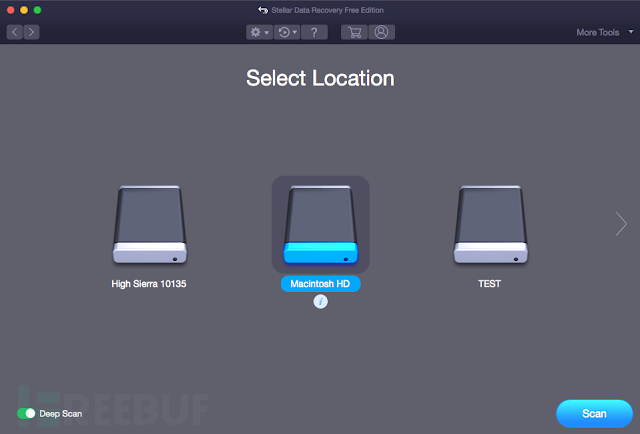
Task: Toggle the Deep Scan switch off
Action: [x=26, y=414]
